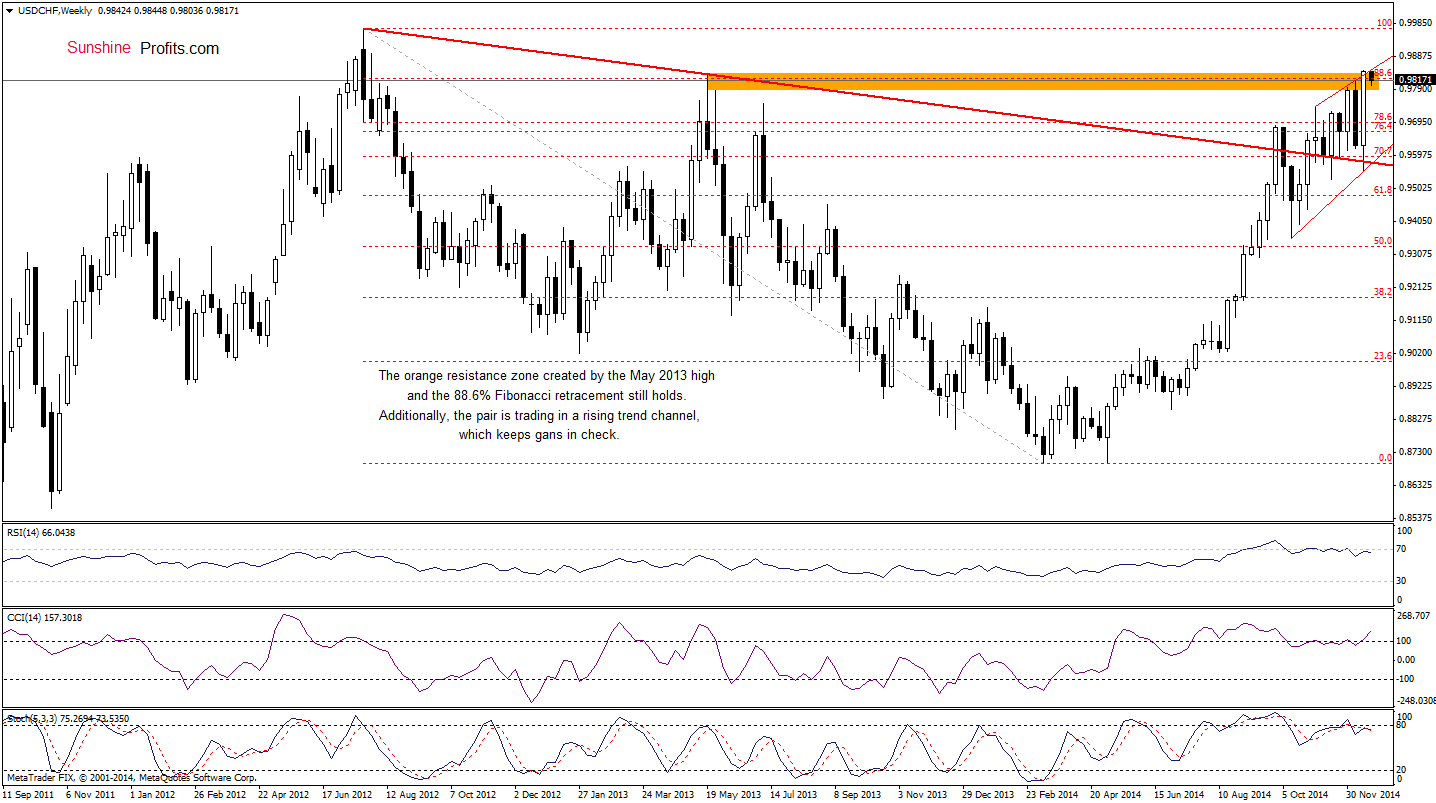Select the current price tag 0.98171

click(x=1414, y=79)
